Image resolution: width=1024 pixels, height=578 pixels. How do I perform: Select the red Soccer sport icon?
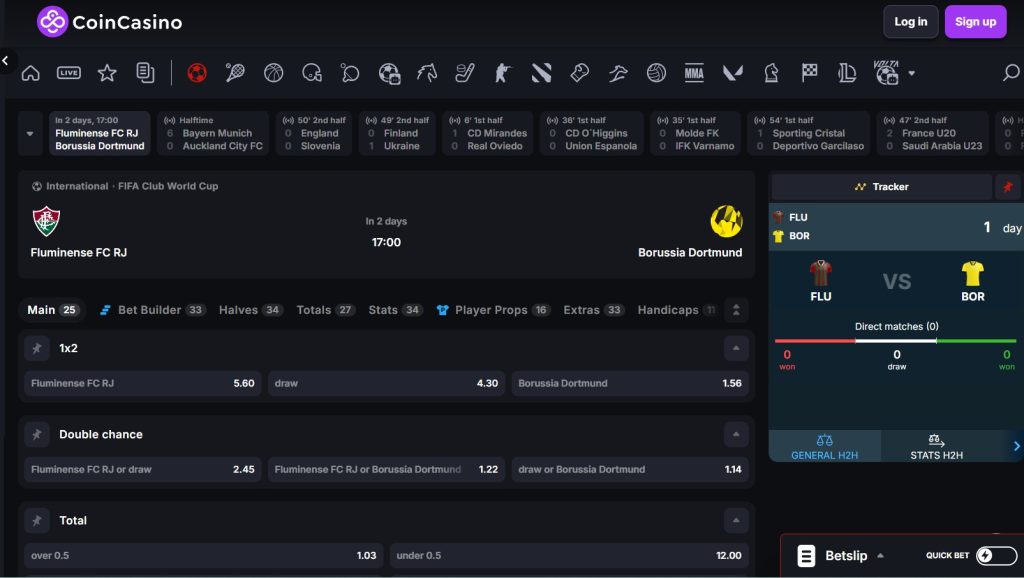197,72
